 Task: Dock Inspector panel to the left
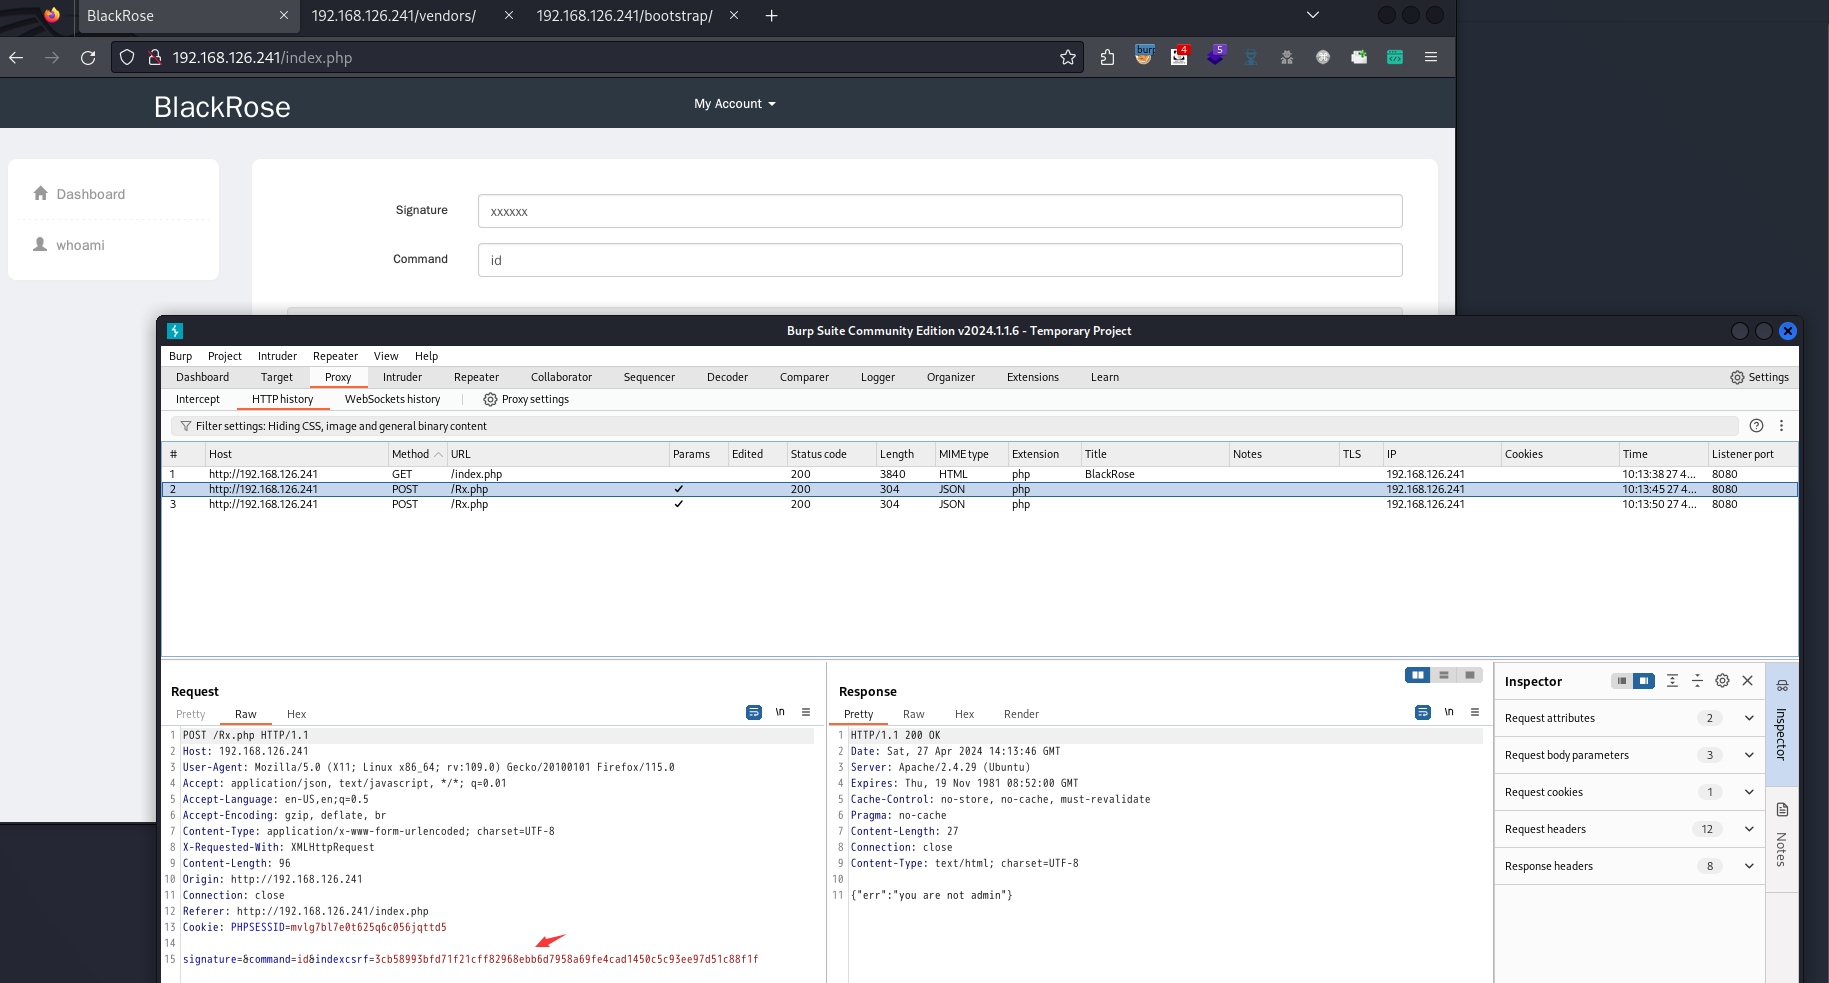[1622, 681]
